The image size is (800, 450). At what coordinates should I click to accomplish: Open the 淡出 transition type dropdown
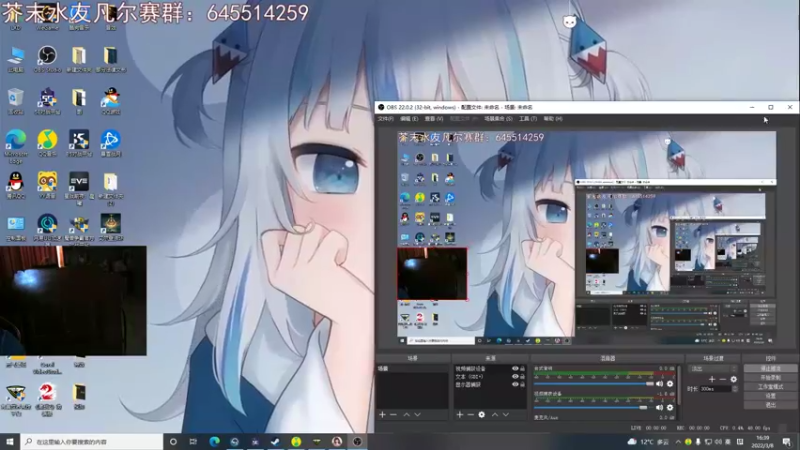(x=713, y=368)
